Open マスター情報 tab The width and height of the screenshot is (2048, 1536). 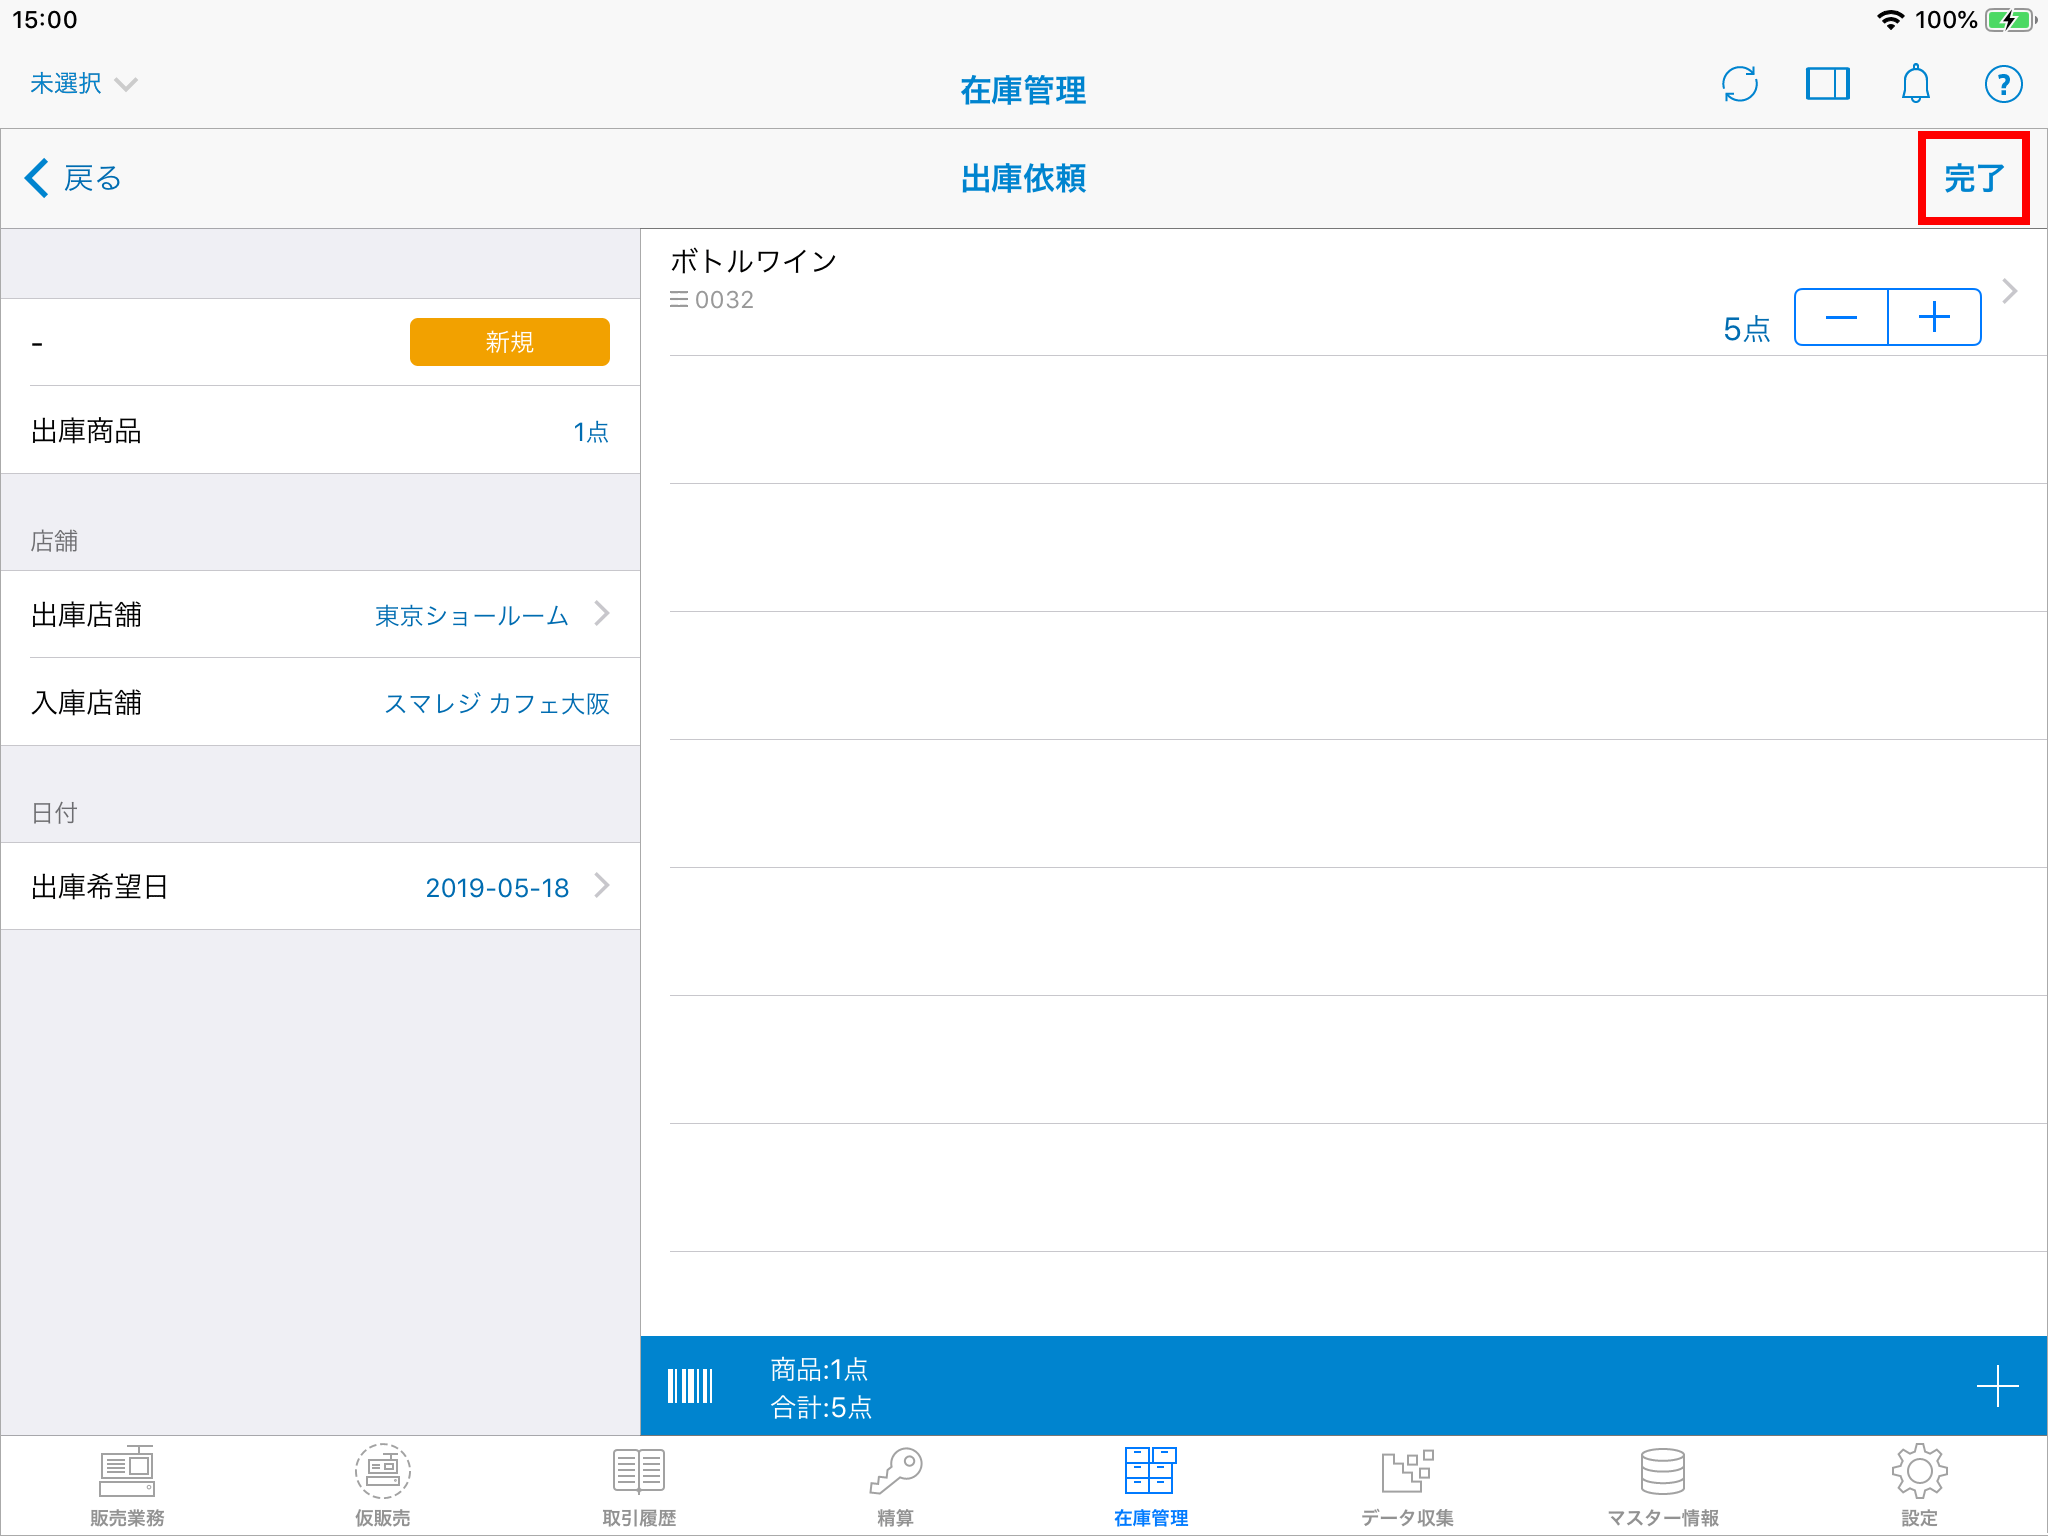coord(1663,1486)
